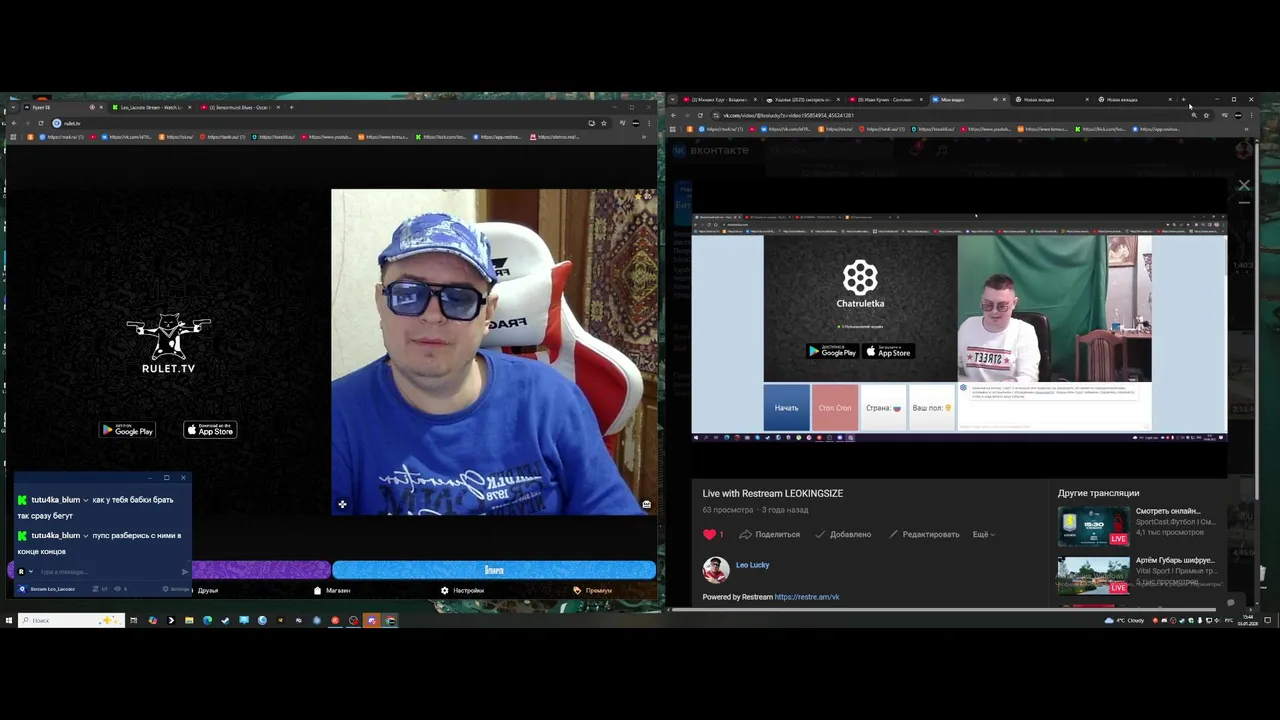Focus the chat message input field
The width and height of the screenshot is (1280, 720).
click(108, 572)
